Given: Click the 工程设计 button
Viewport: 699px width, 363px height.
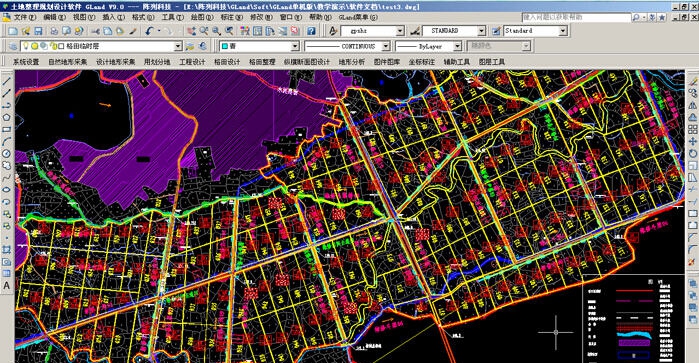Looking at the screenshot, I should [192, 62].
